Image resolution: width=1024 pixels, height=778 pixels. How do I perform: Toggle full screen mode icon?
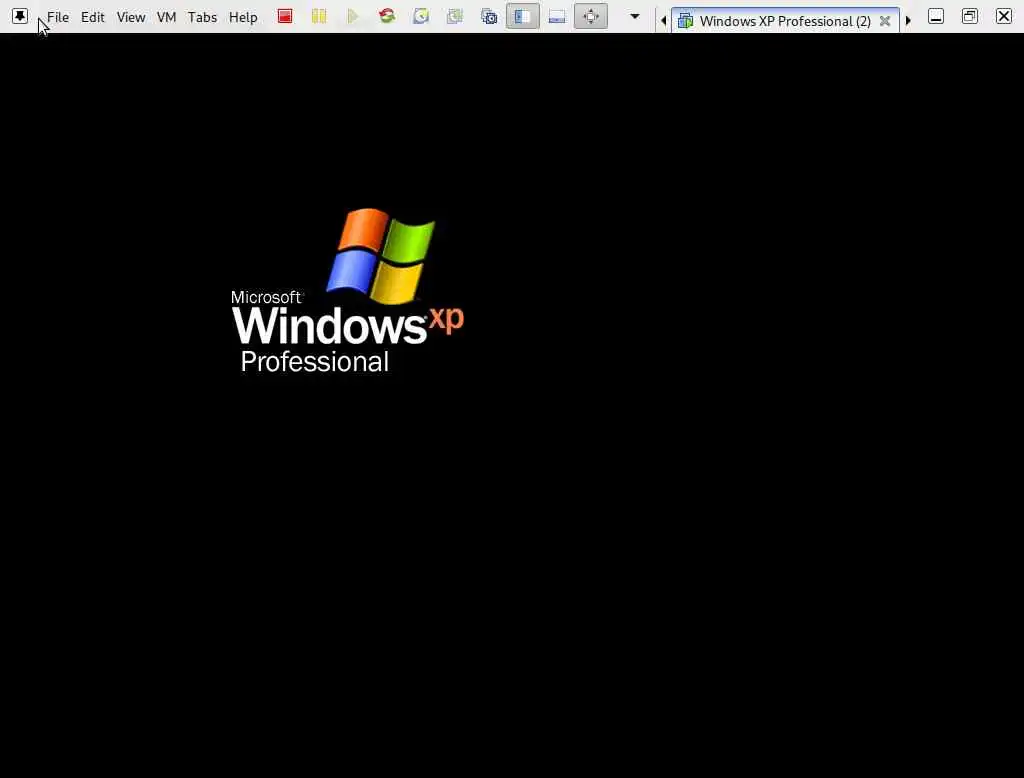pyautogui.click(x=590, y=16)
